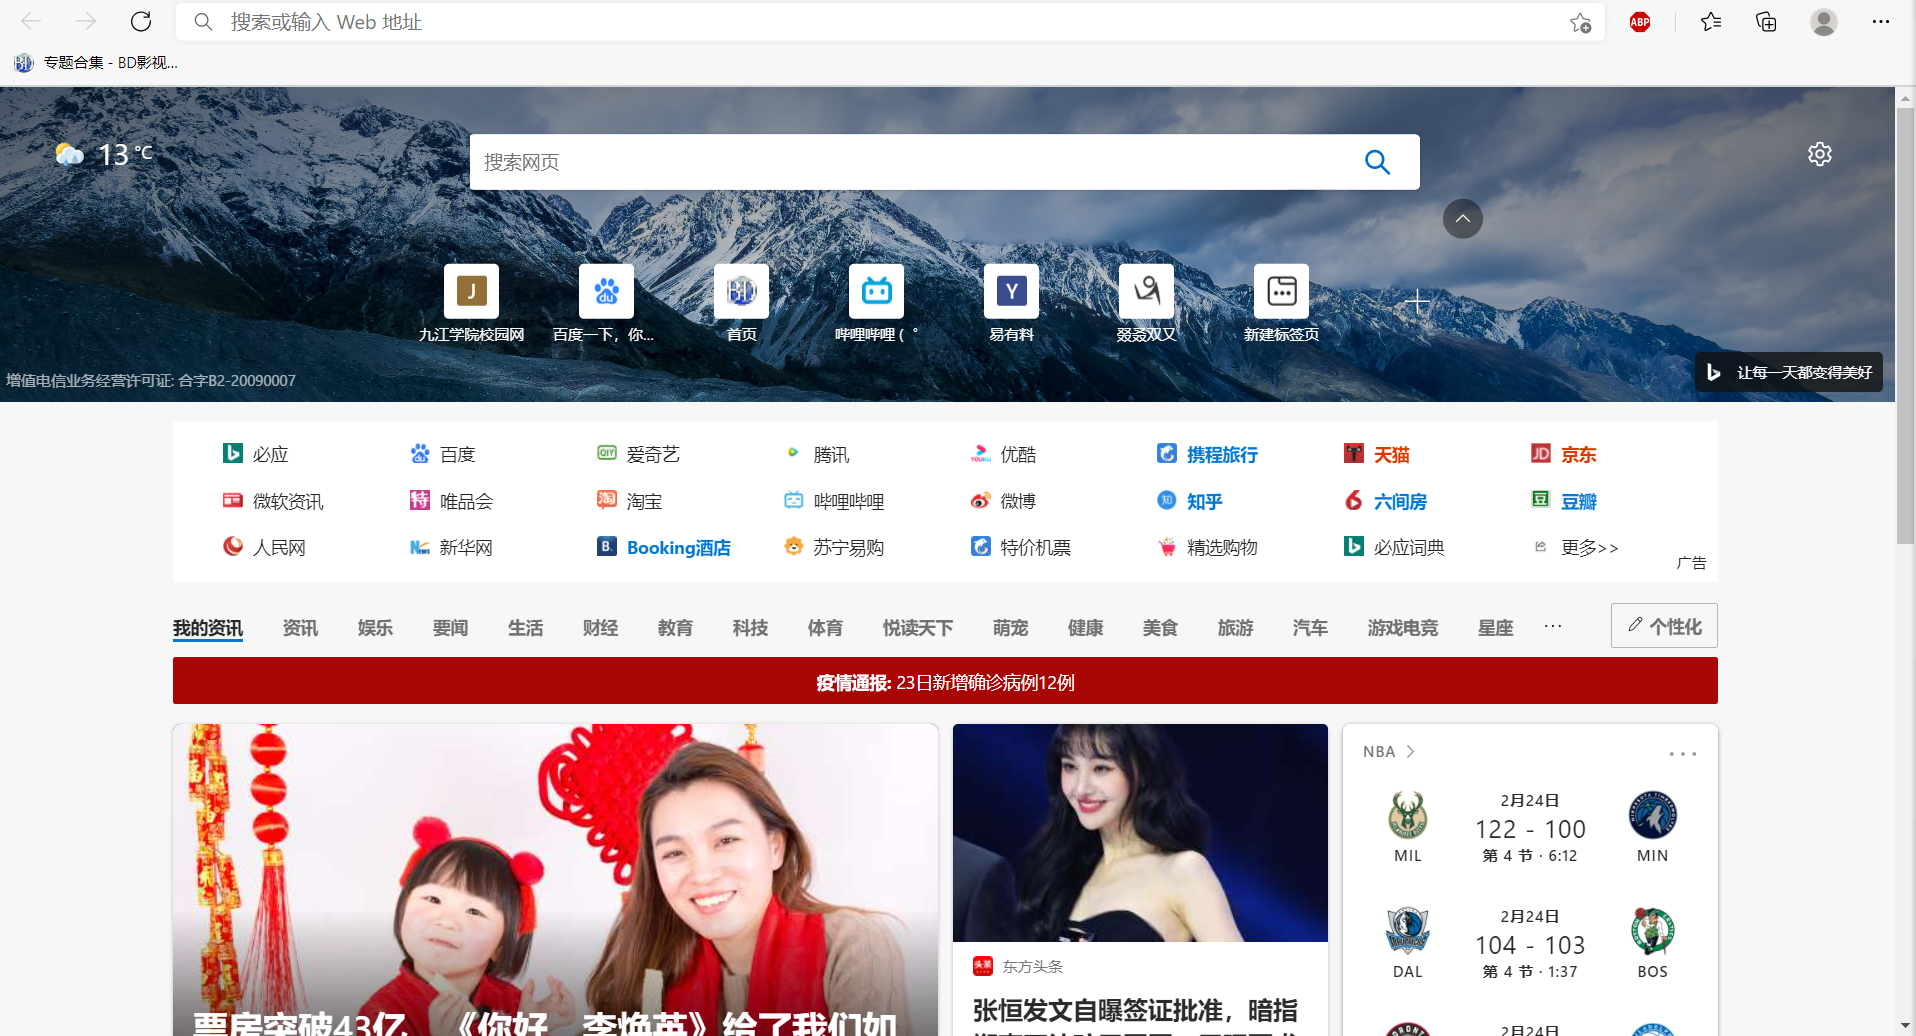Open the 易有料 quick link tile

1011,303
